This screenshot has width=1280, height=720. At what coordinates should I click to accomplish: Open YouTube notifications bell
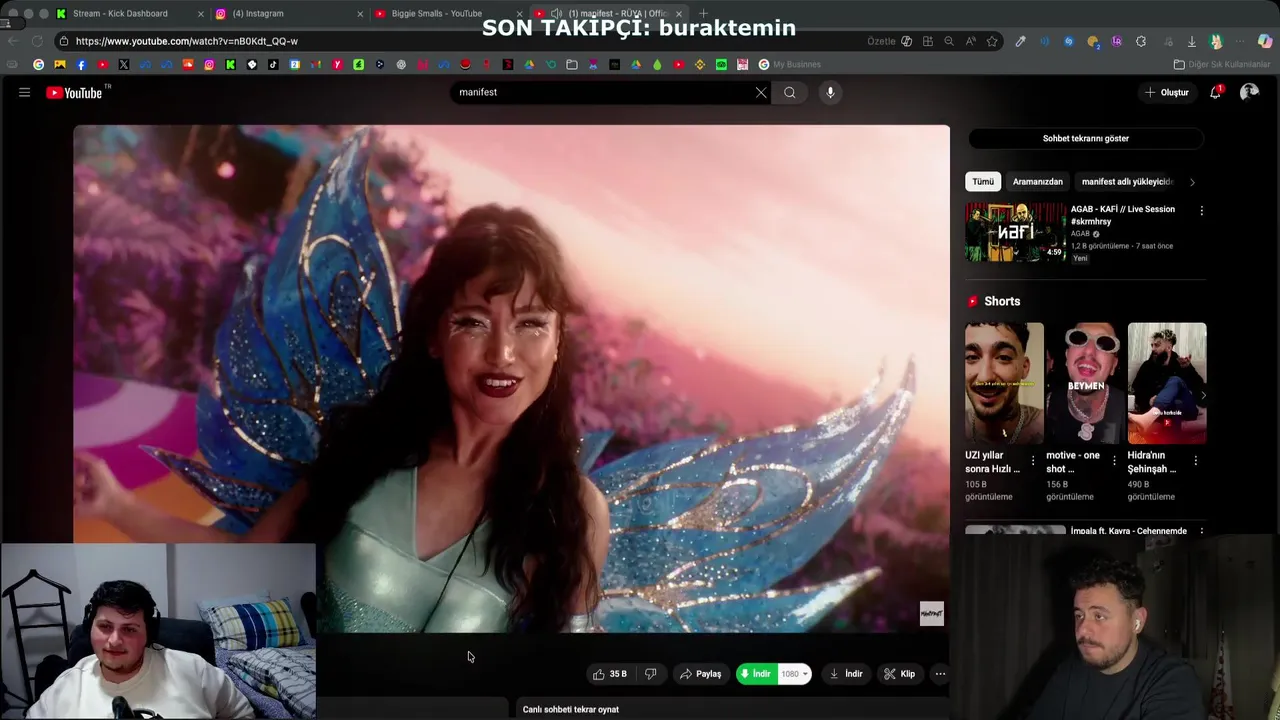pos(1216,92)
